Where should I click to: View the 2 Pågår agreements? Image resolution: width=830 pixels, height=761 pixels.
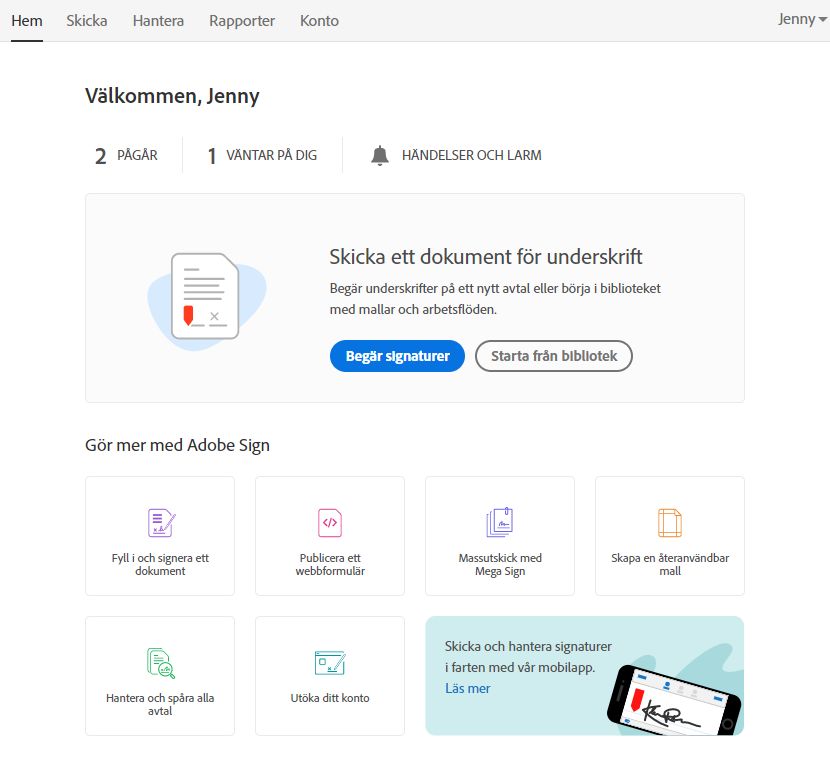tap(126, 156)
